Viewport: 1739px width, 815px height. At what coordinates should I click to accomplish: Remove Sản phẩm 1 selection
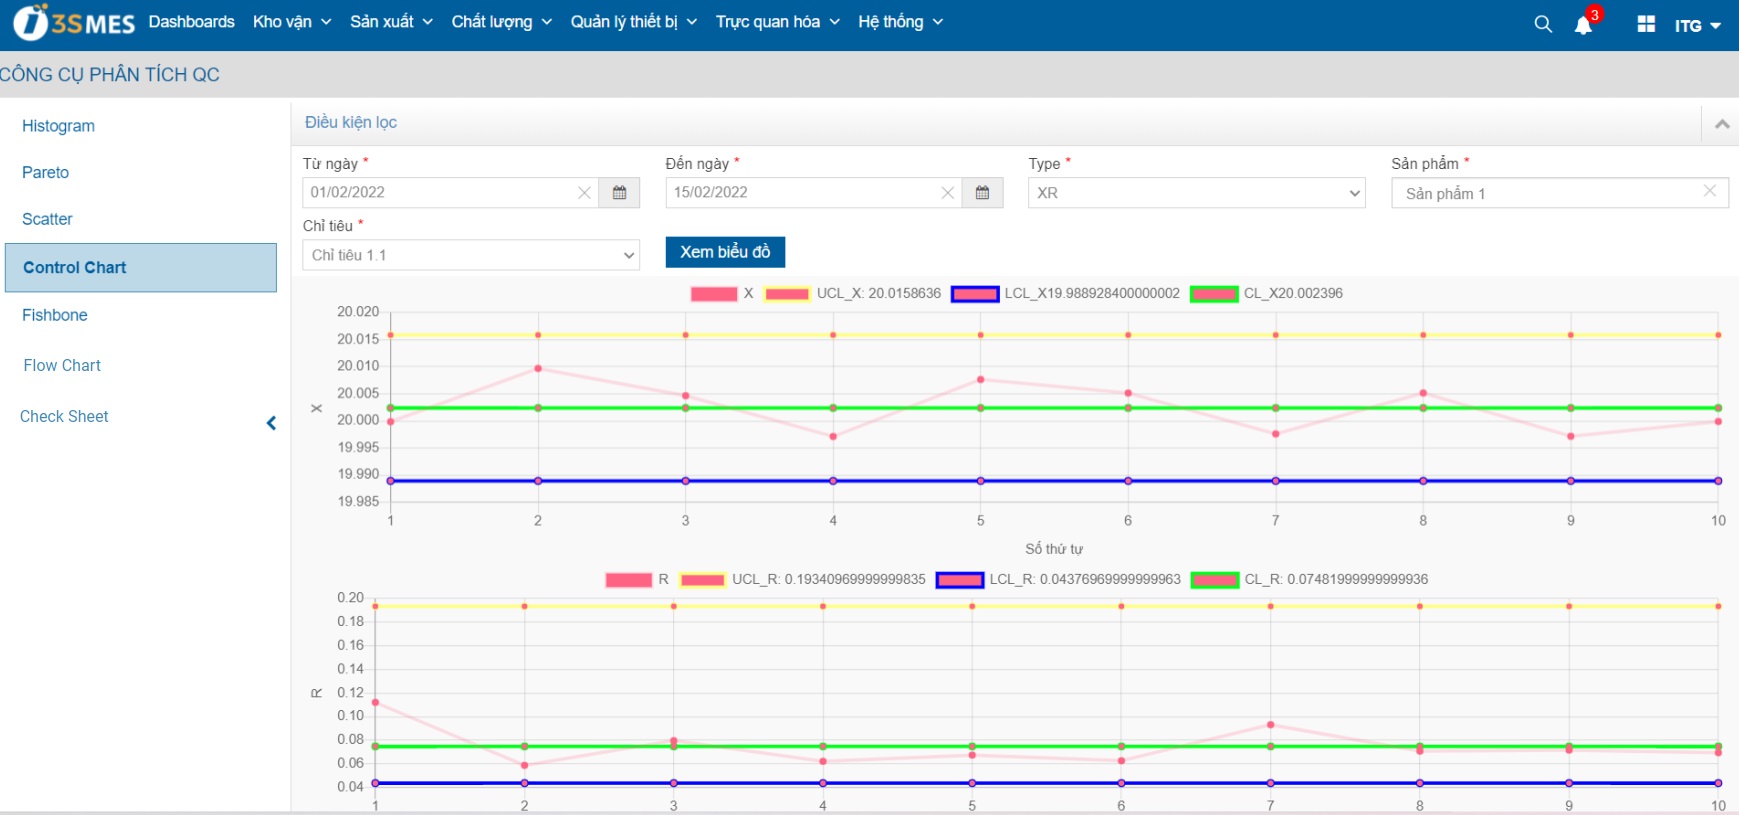click(x=1709, y=191)
